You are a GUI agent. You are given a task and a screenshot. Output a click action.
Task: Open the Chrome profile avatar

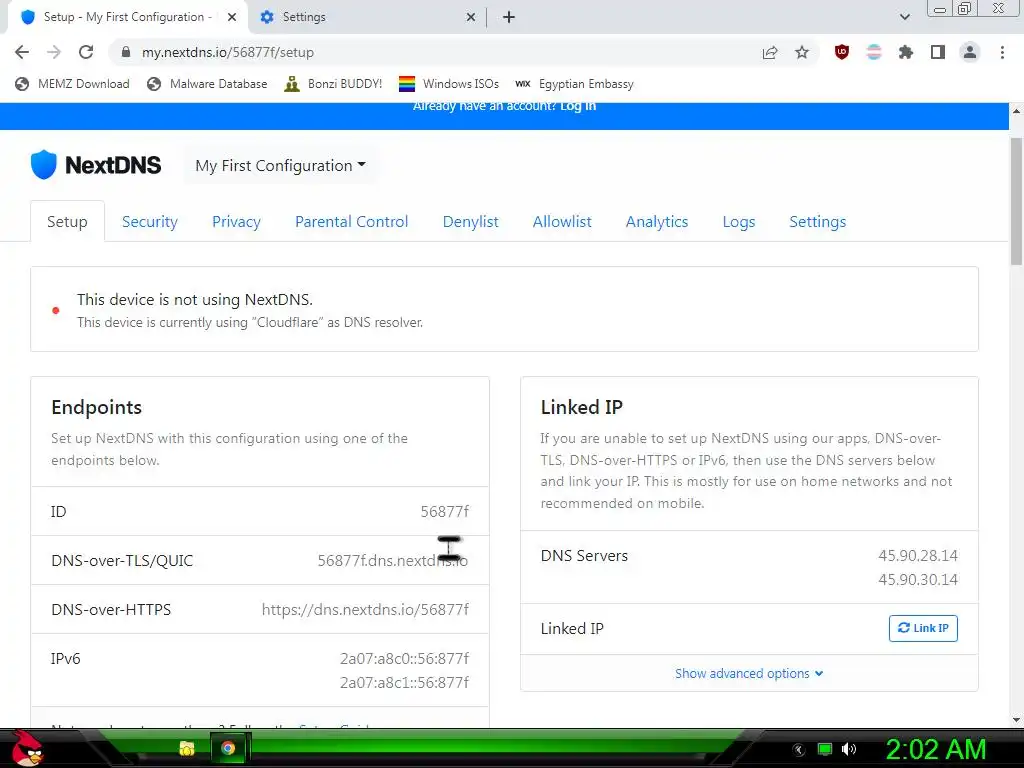(970, 52)
